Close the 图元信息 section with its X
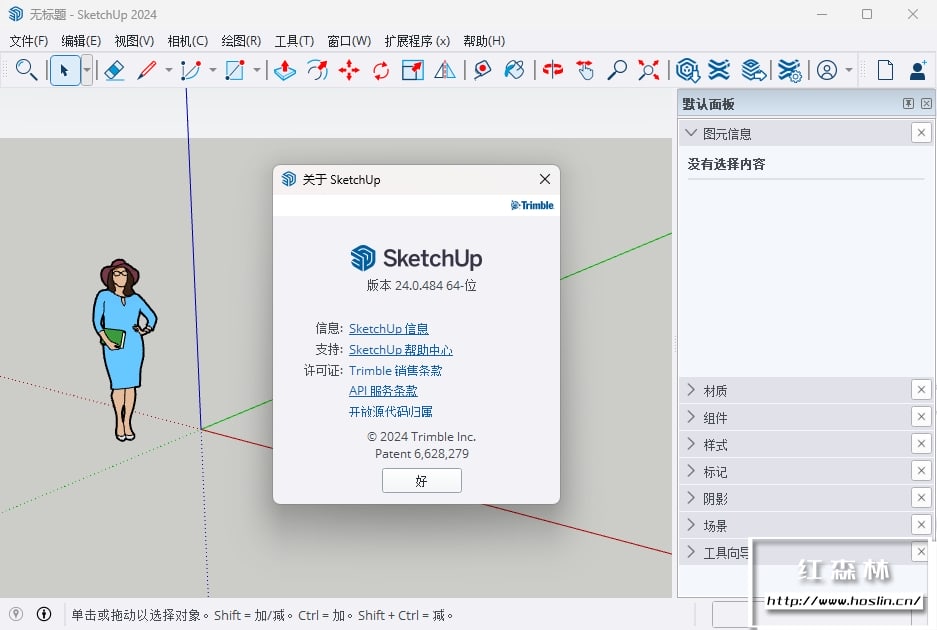Screen dimensions: 937x630 click(921, 133)
